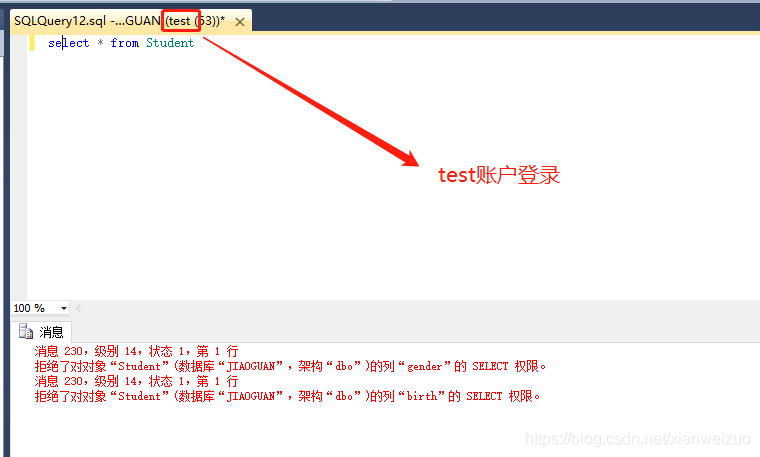Click the 'test账户登录' annotation text
The image size is (760, 457).
pos(498,175)
